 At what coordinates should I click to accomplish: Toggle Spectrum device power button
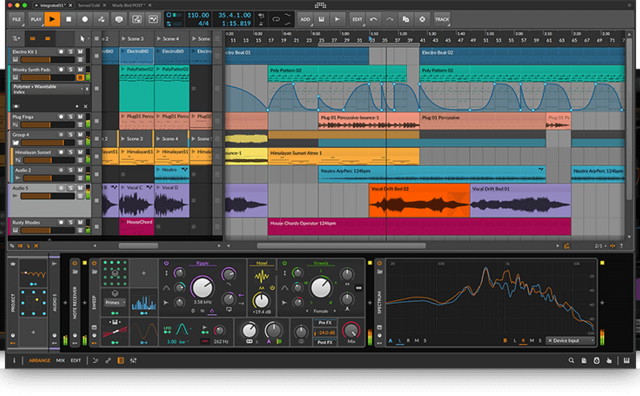click(x=379, y=263)
